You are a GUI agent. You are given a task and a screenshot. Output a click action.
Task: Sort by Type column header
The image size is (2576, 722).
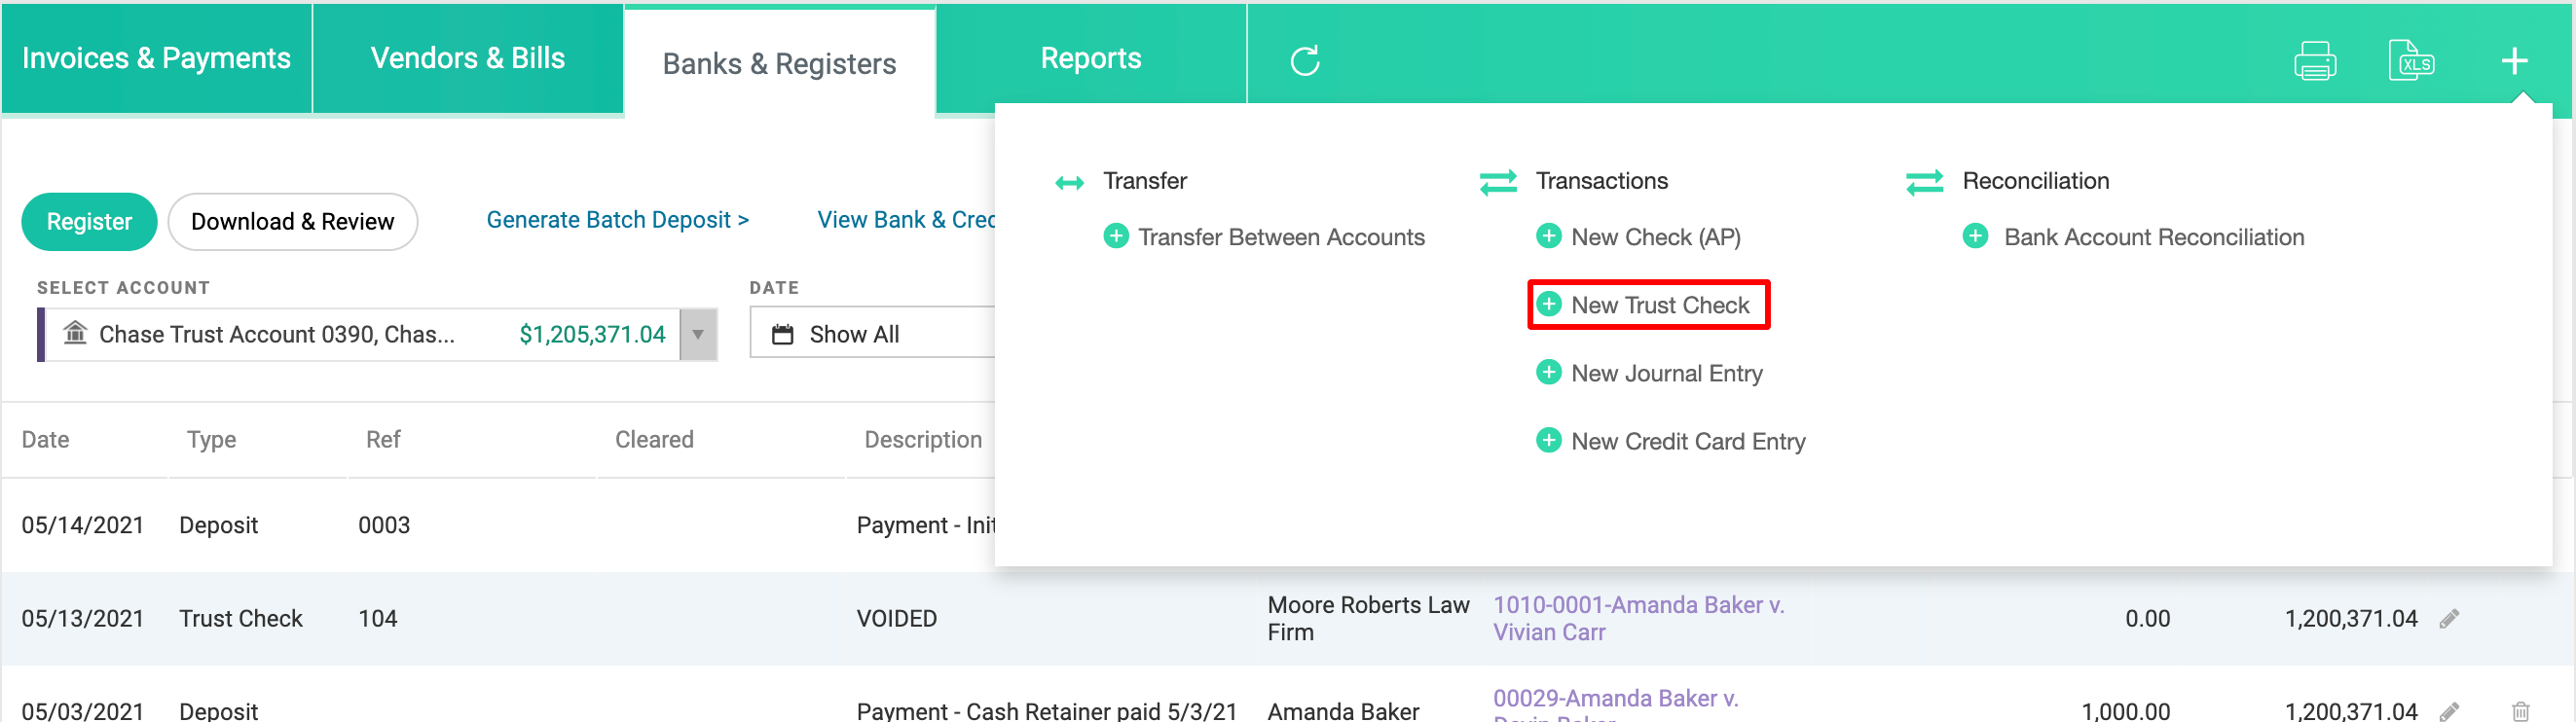point(211,440)
